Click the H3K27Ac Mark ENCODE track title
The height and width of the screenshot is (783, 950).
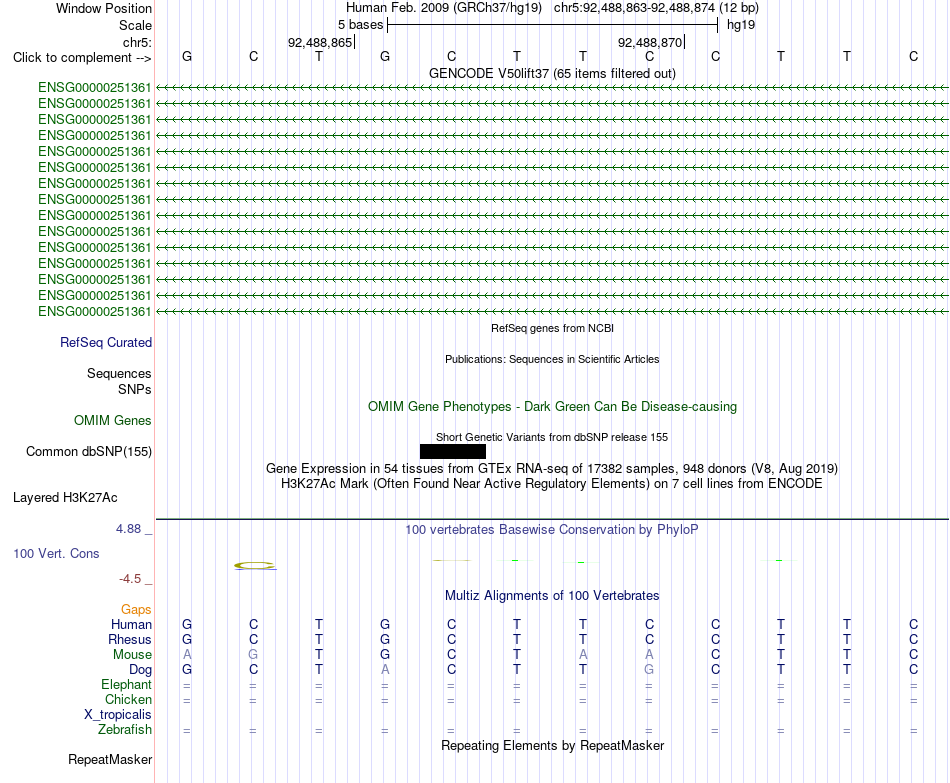pos(552,484)
